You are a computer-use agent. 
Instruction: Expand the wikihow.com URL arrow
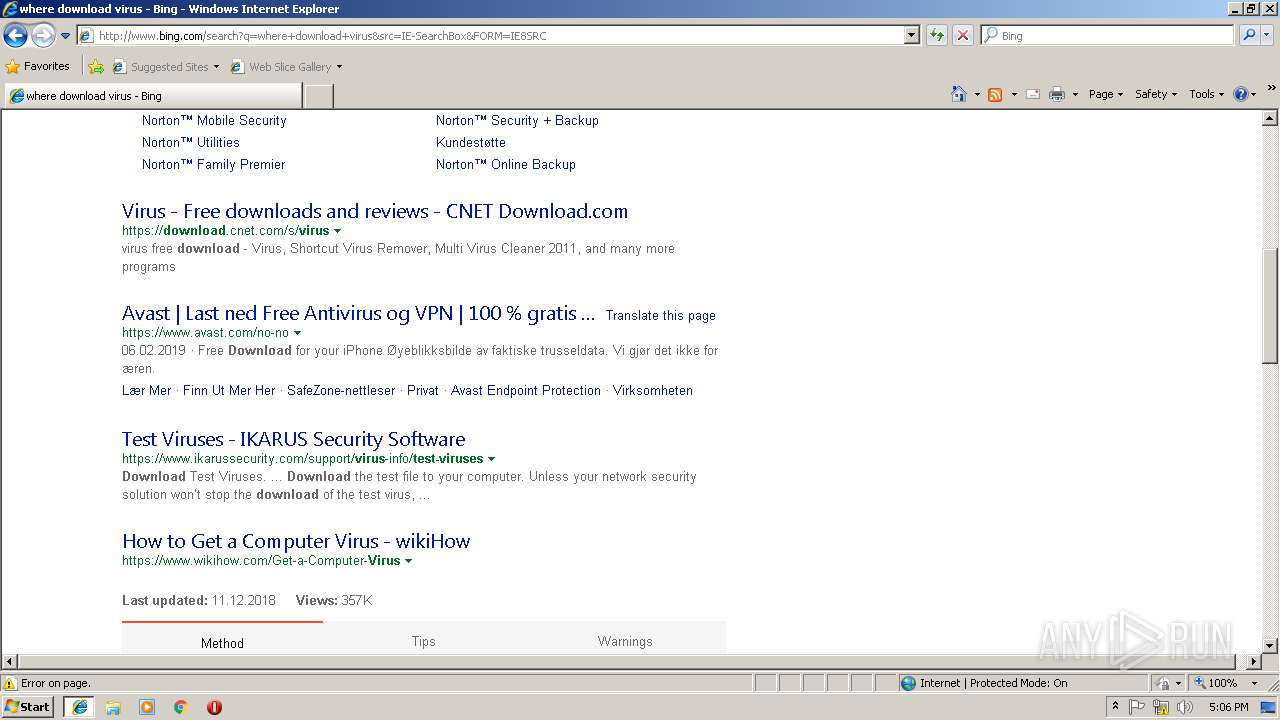(408, 561)
